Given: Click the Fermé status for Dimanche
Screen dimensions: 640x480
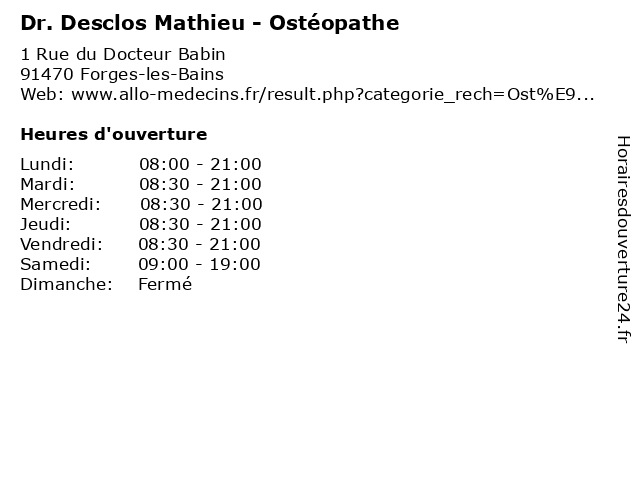Looking at the screenshot, I should click(165, 284).
